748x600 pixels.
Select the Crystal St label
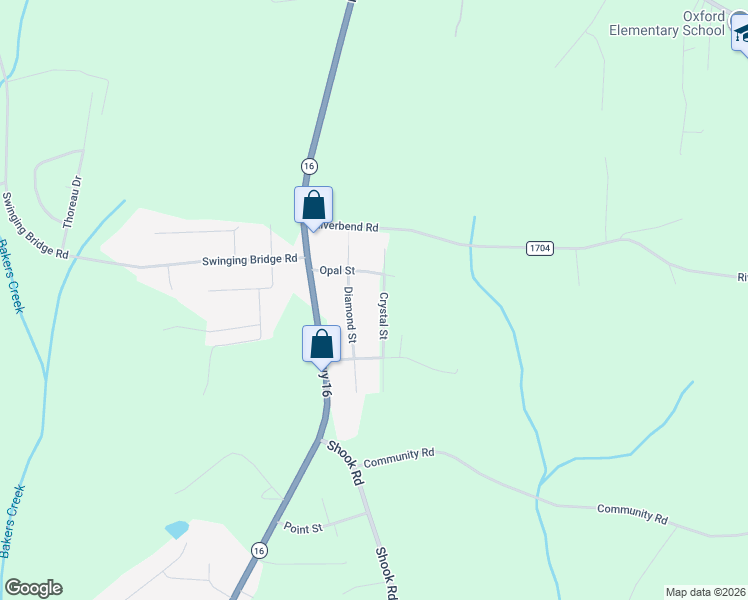[x=384, y=316]
